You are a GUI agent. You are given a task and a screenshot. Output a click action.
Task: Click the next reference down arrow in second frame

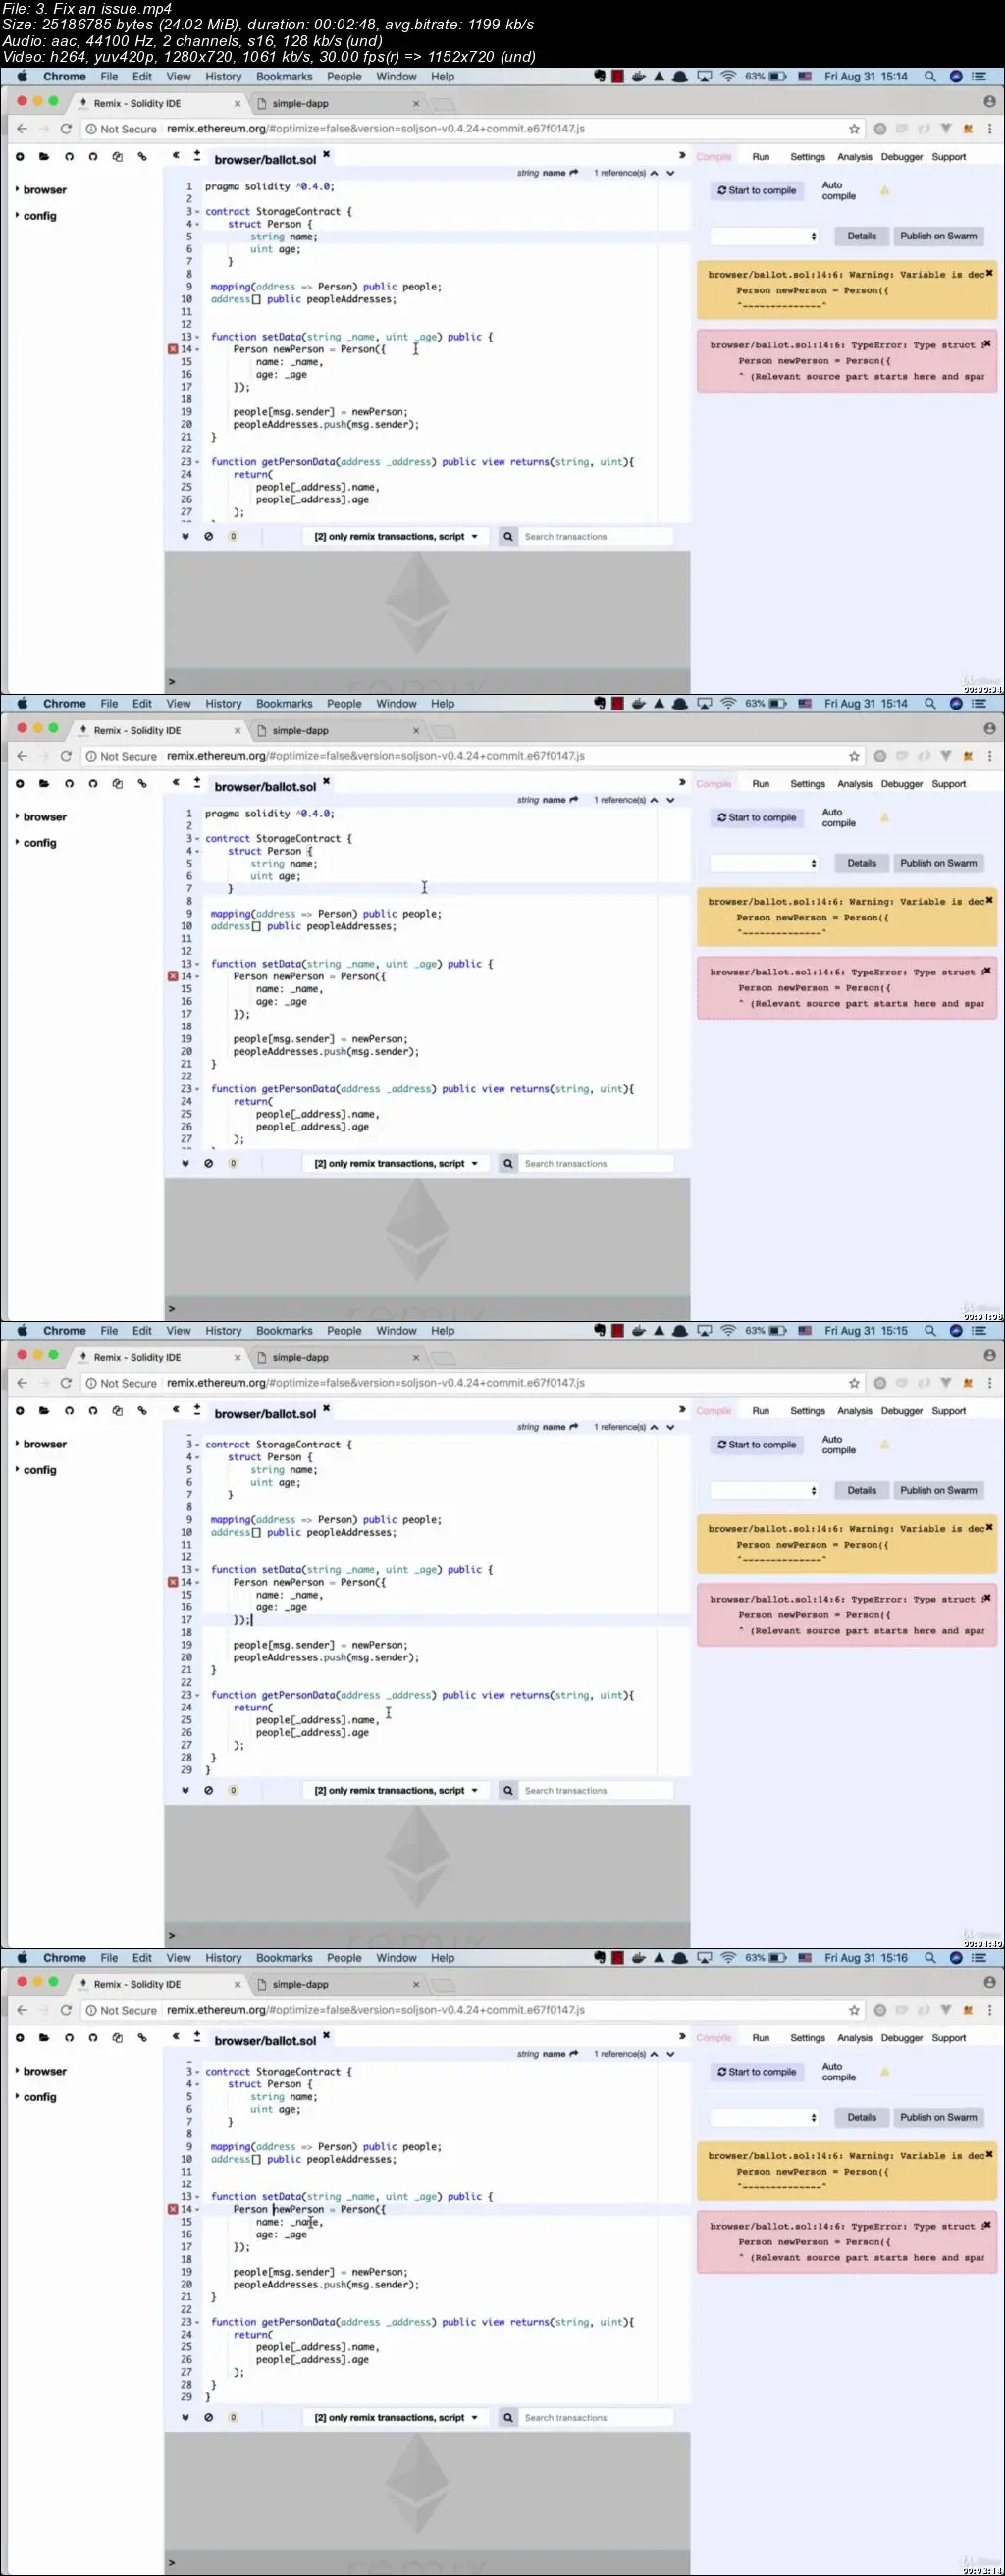click(671, 800)
